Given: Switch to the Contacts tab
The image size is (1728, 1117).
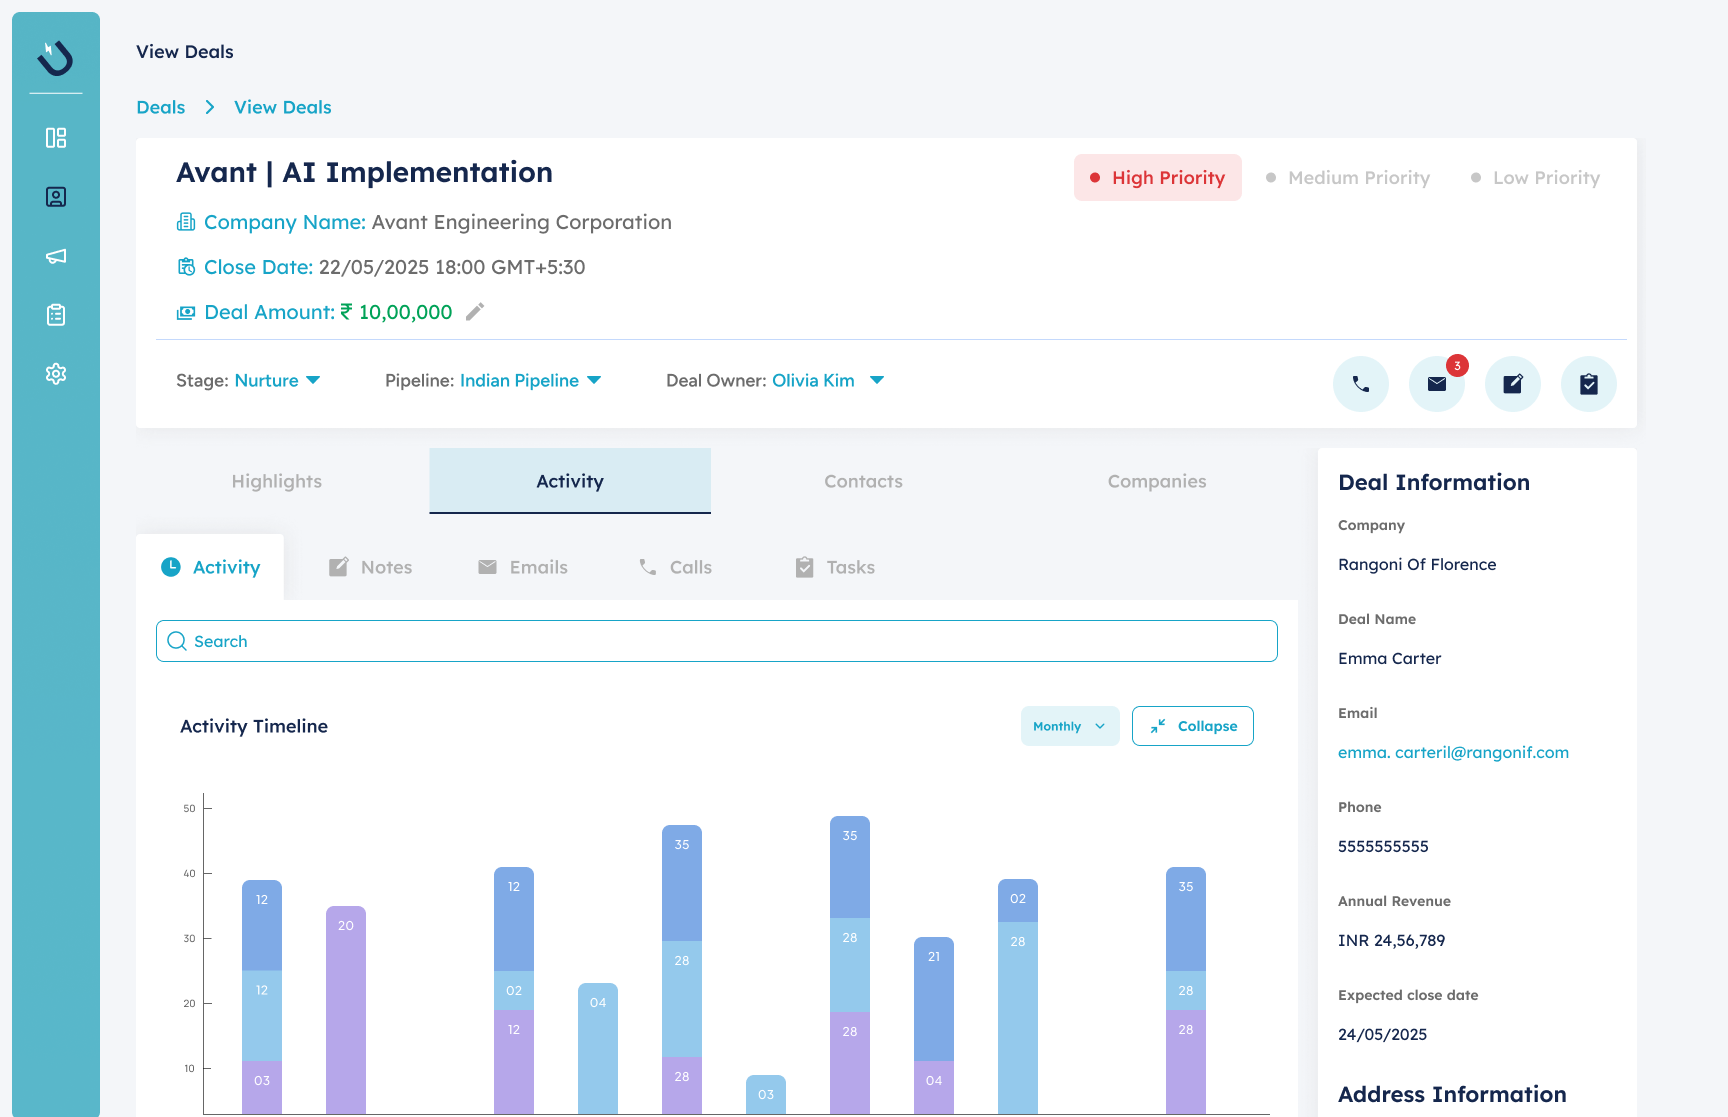Looking at the screenshot, I should coord(863,481).
